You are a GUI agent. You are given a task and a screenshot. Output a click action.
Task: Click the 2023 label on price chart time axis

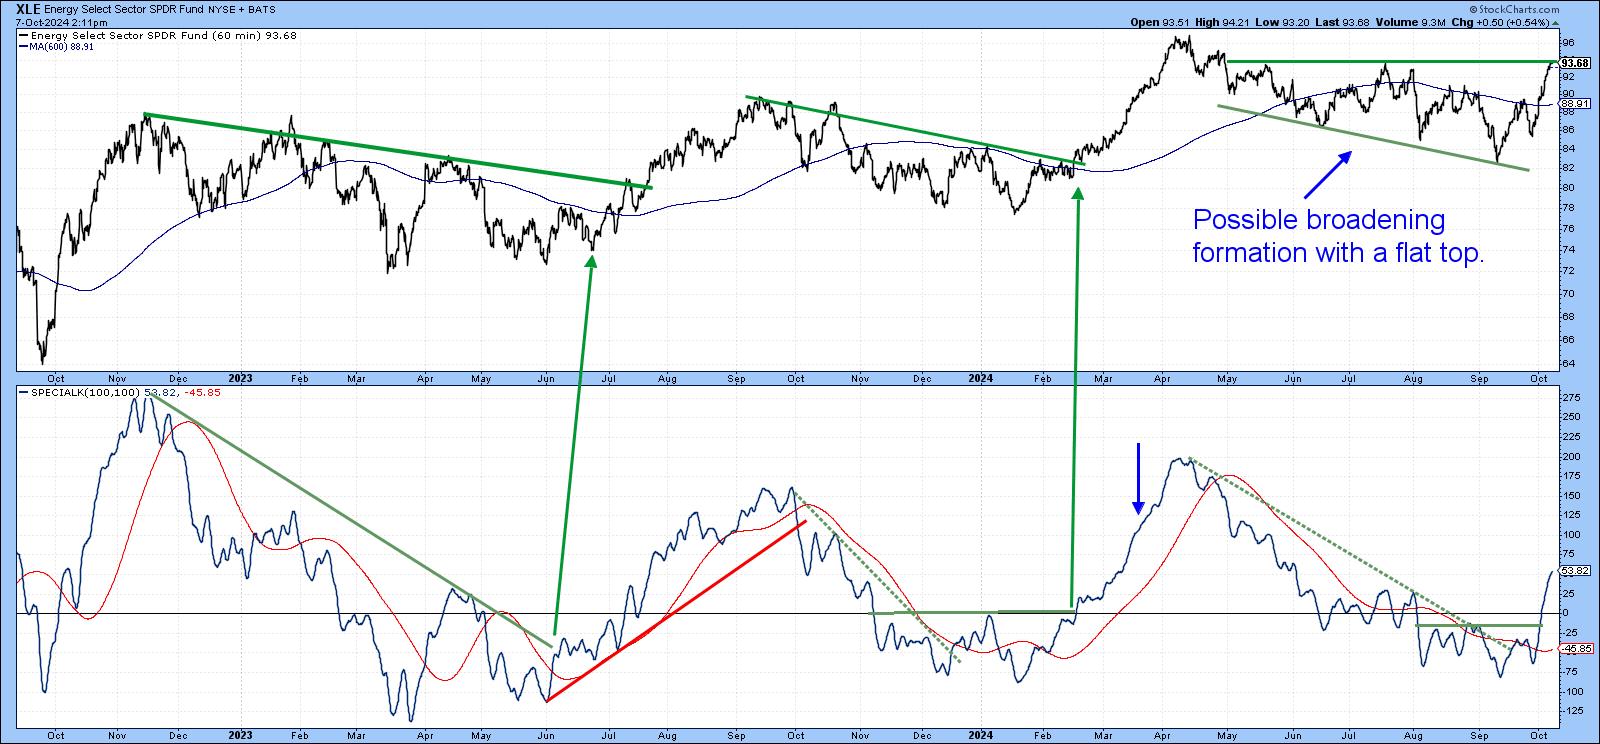[240, 379]
